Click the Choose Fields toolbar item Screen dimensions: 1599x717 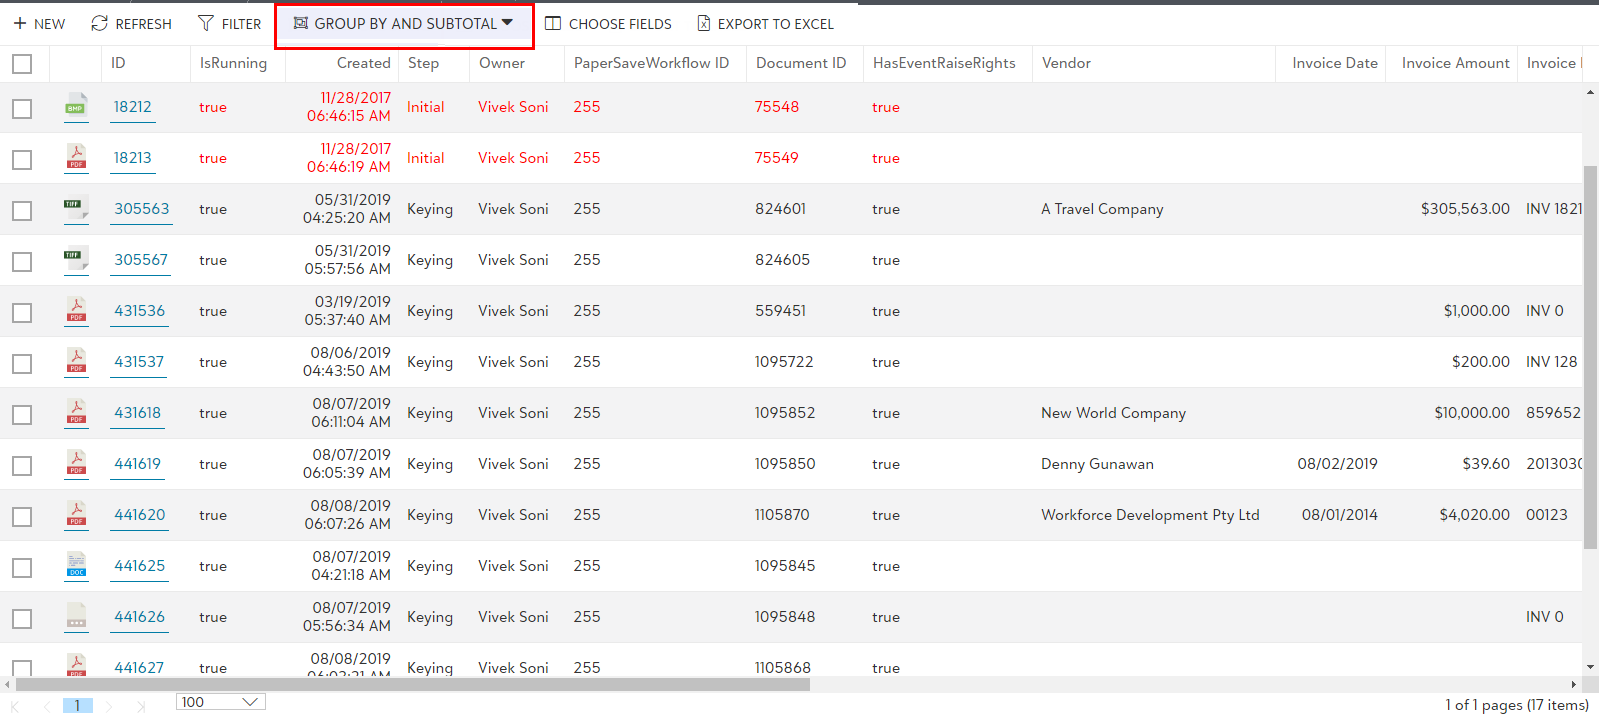pyautogui.click(x=608, y=24)
